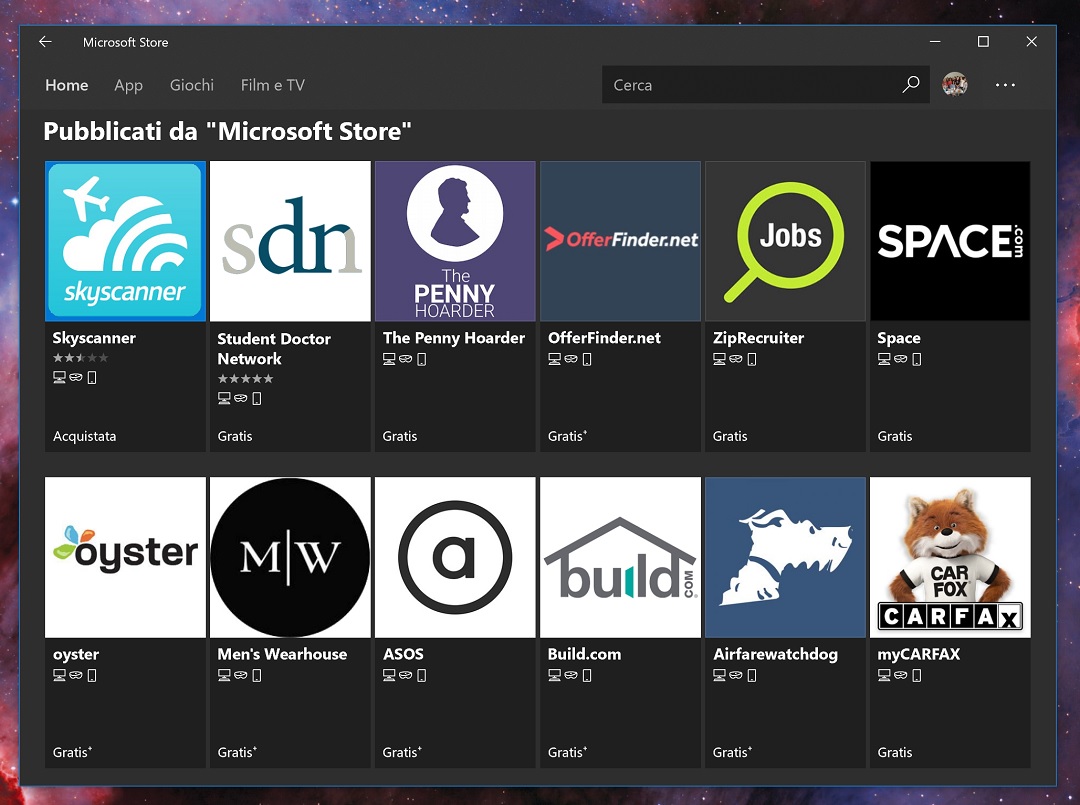Click ASOS's PC device icon
Viewport: 1080px width, 805px height.
pos(389,675)
